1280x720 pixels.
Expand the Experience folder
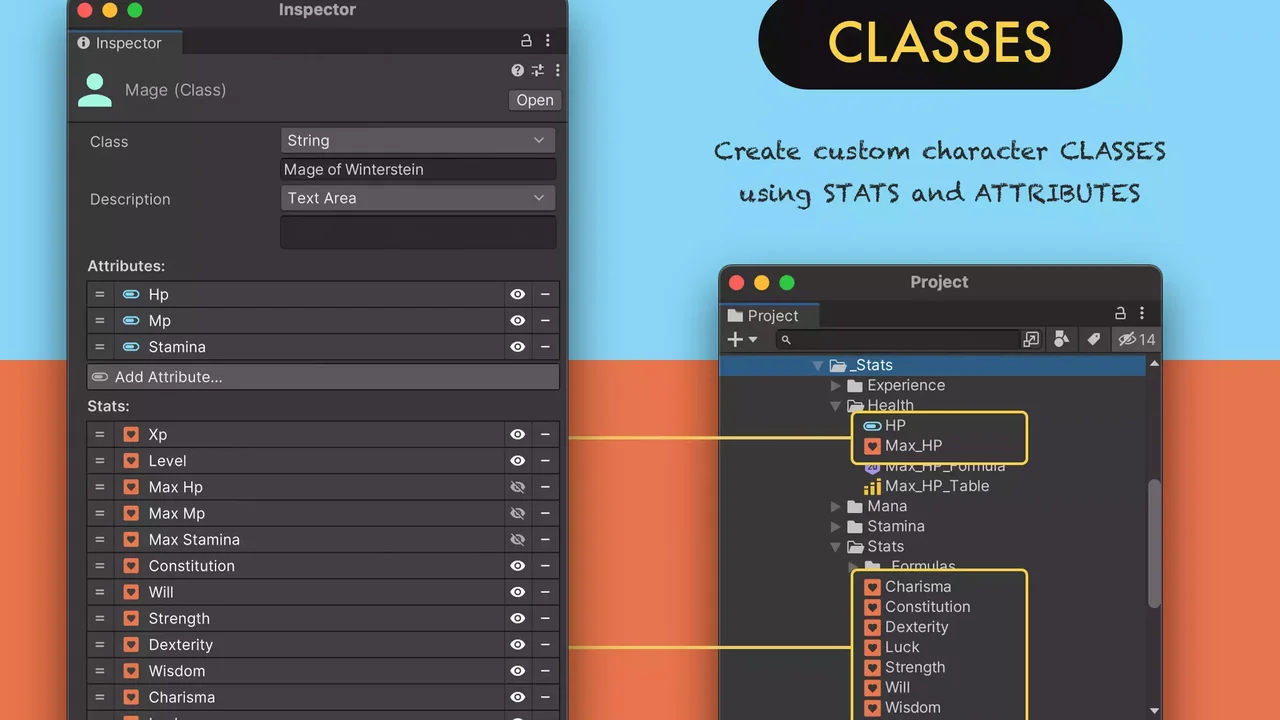[x=836, y=385]
